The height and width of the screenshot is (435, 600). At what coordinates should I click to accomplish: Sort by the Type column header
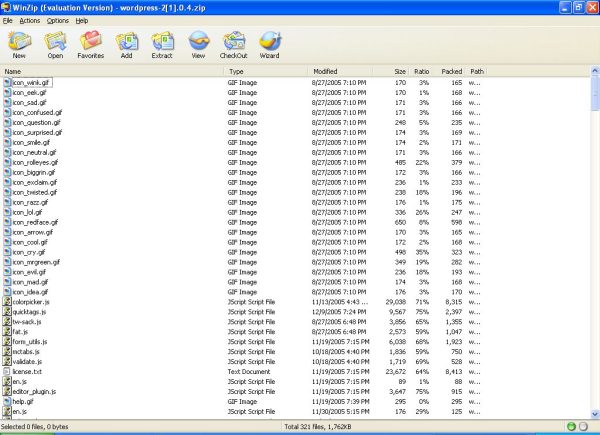pos(266,72)
